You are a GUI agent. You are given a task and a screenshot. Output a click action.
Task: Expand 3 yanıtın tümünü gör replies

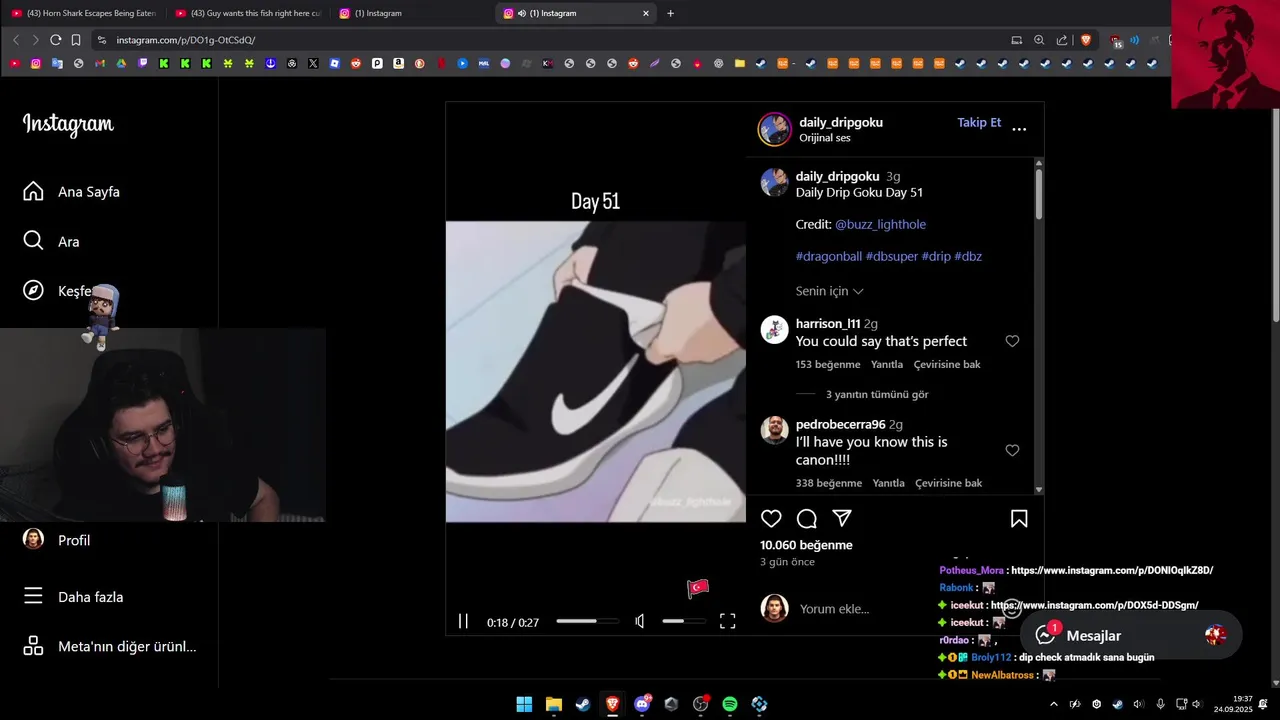pos(877,394)
